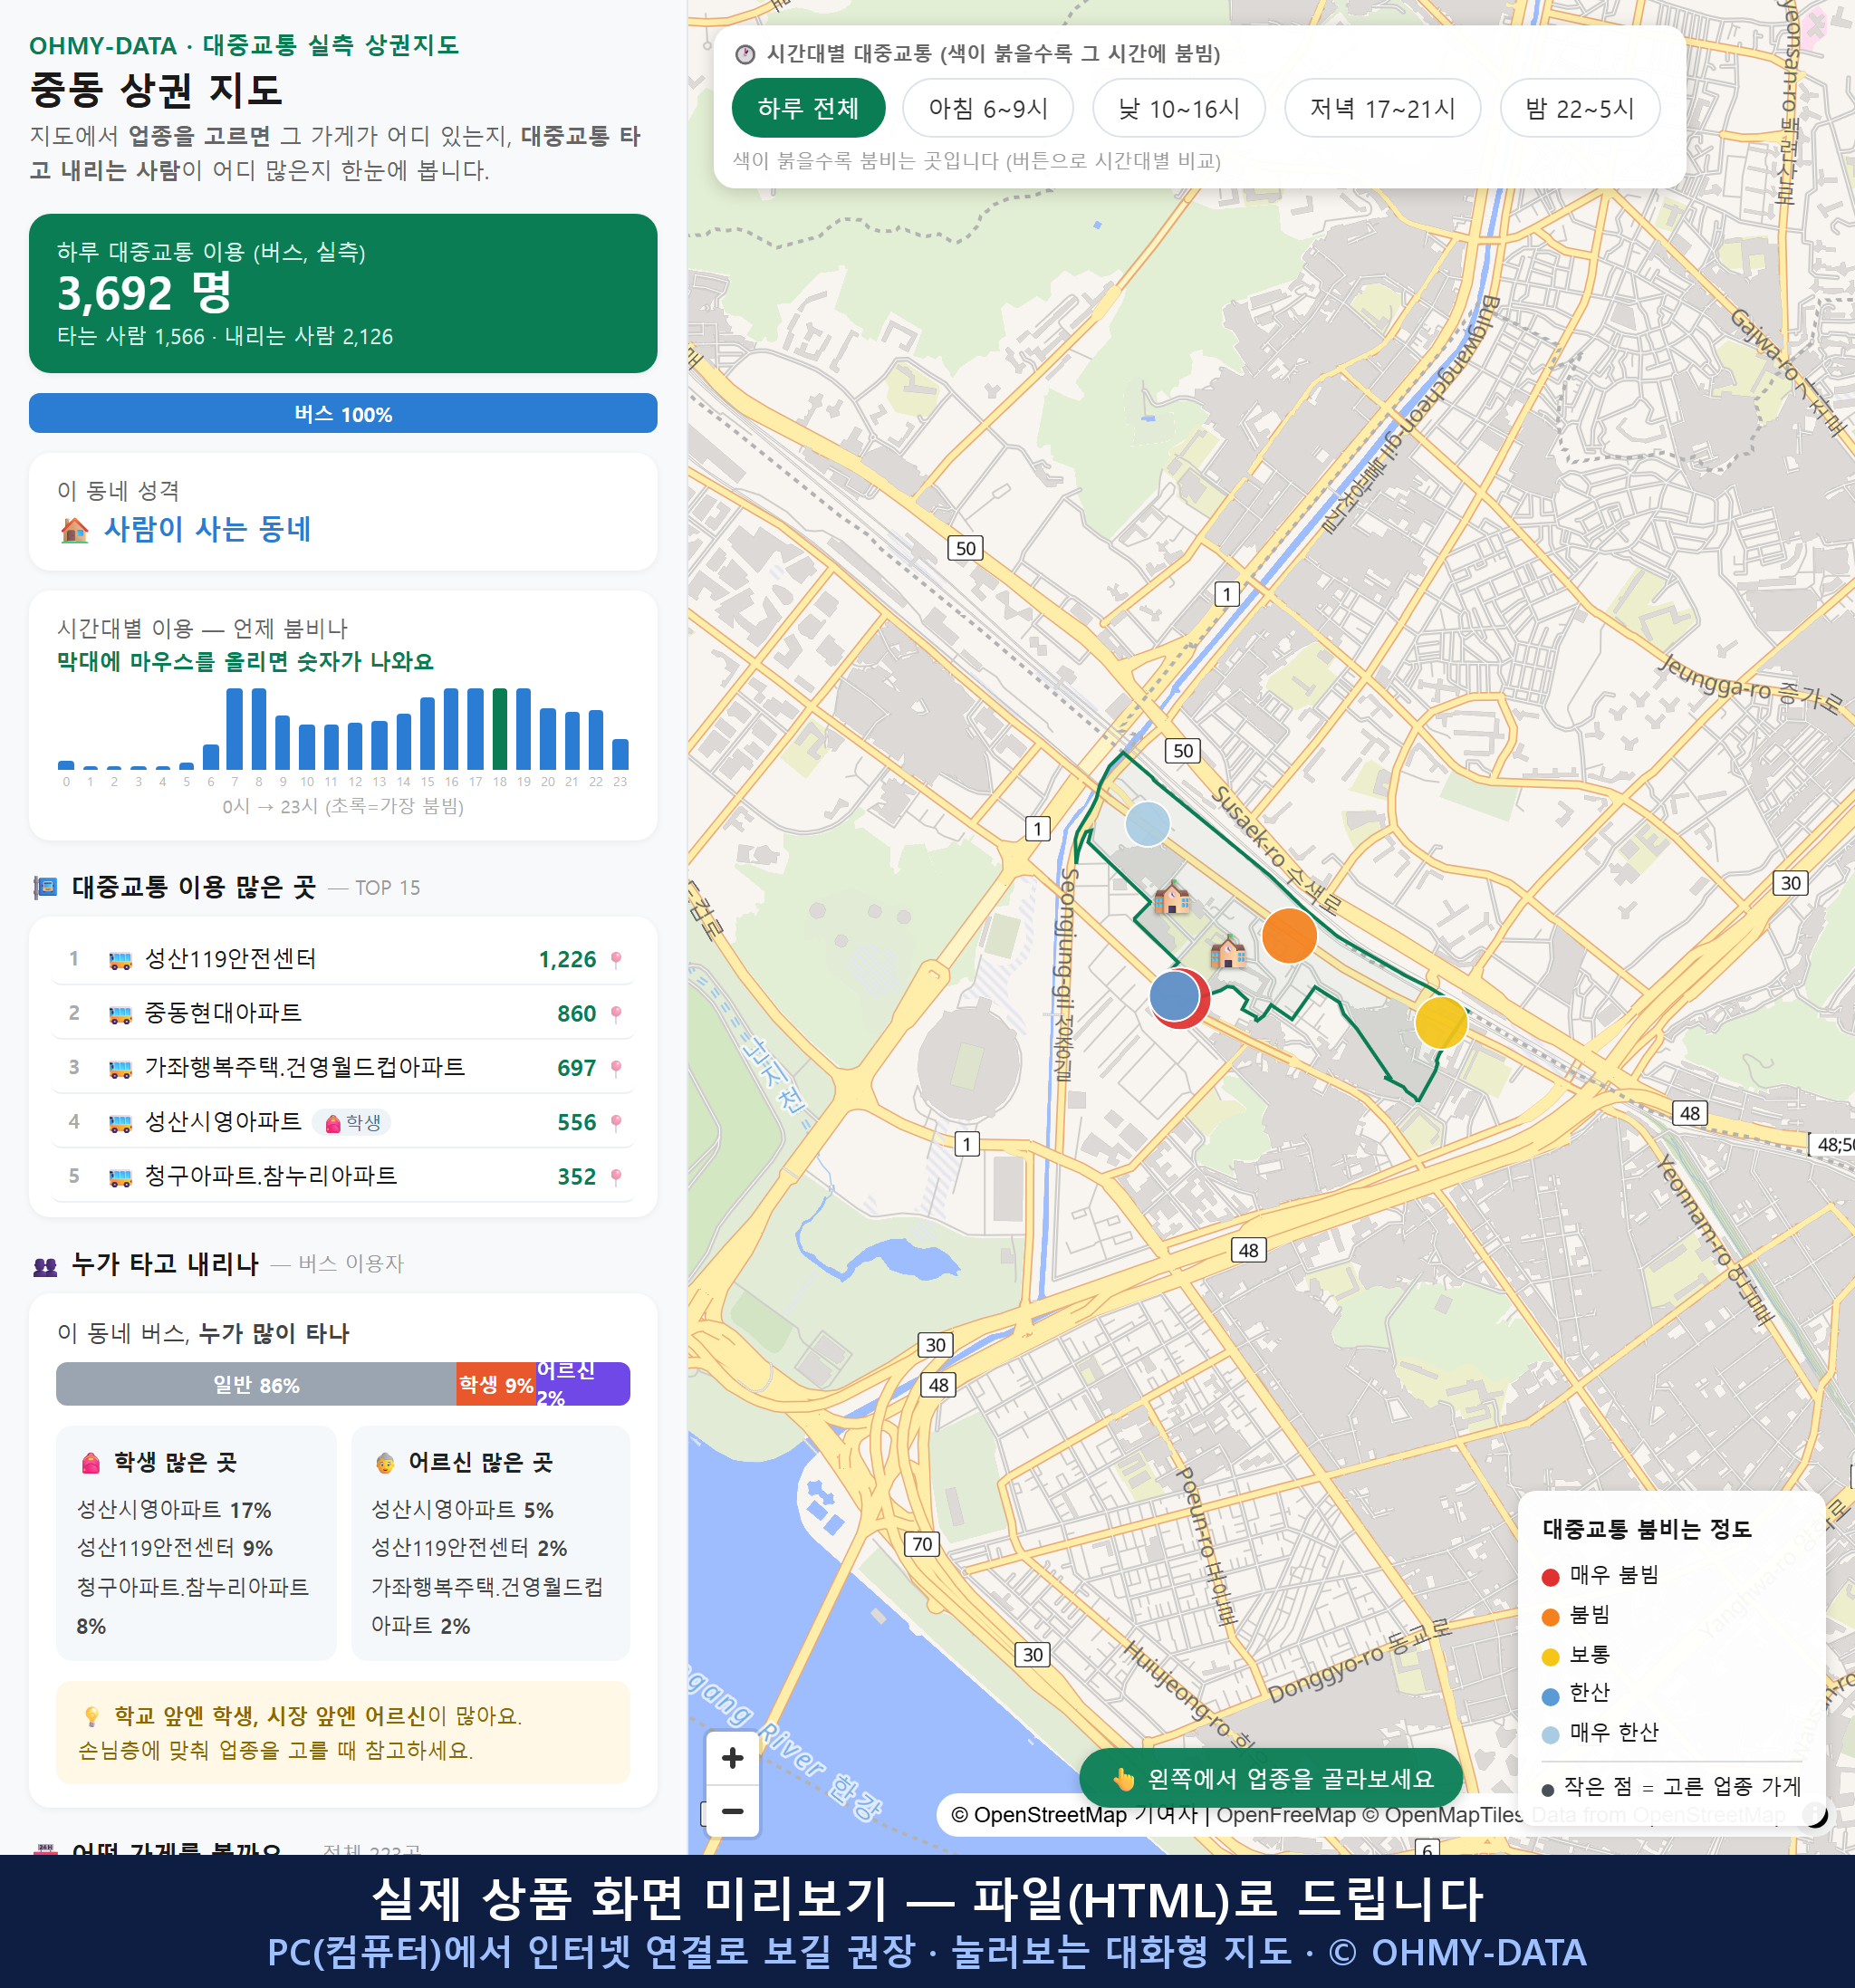The image size is (1855, 1988).
Task: Click the yellow circle marker on the map
Action: pyautogui.click(x=1441, y=1022)
